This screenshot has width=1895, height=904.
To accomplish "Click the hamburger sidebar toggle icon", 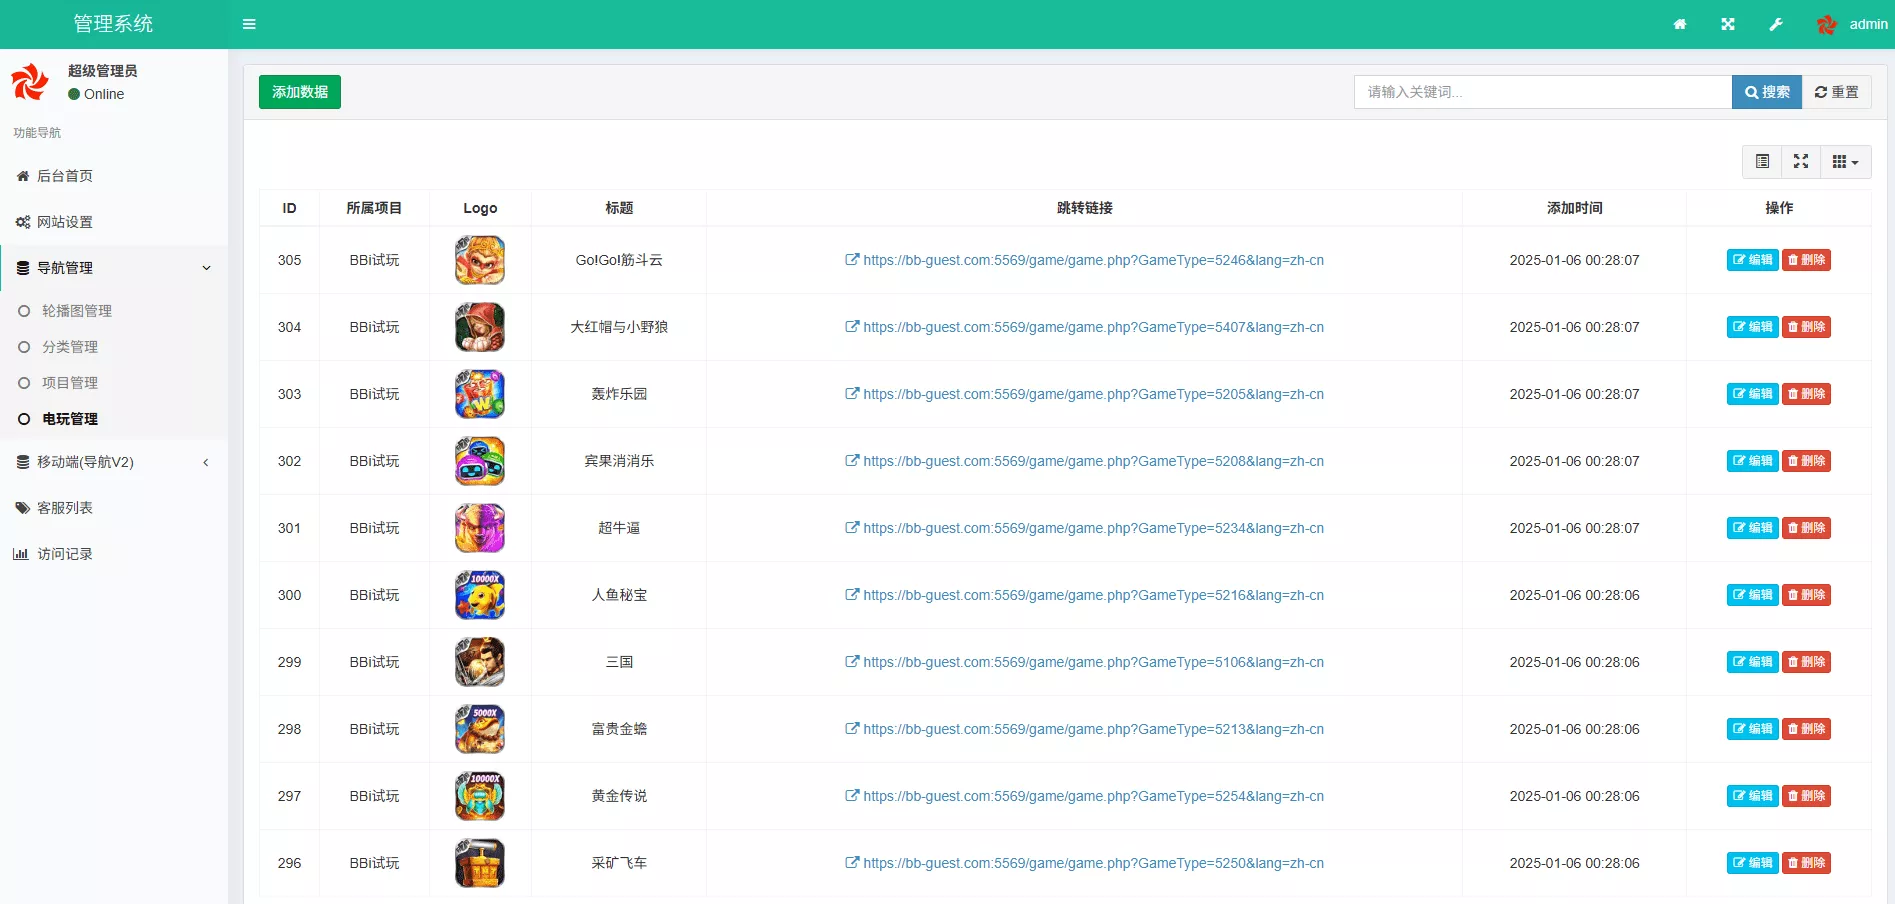I will tap(249, 24).
